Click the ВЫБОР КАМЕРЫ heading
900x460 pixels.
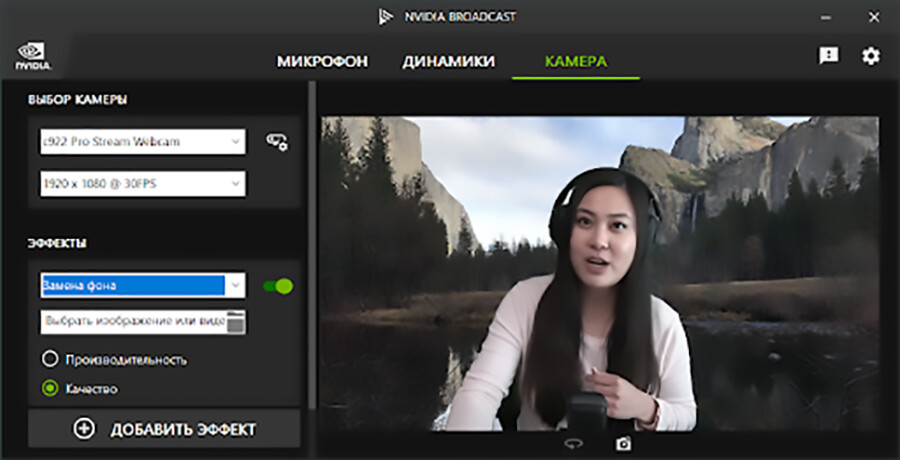pos(77,100)
